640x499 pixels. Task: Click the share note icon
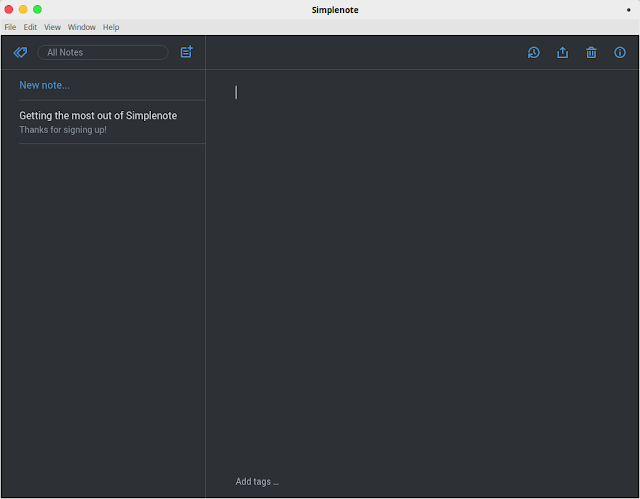562,53
